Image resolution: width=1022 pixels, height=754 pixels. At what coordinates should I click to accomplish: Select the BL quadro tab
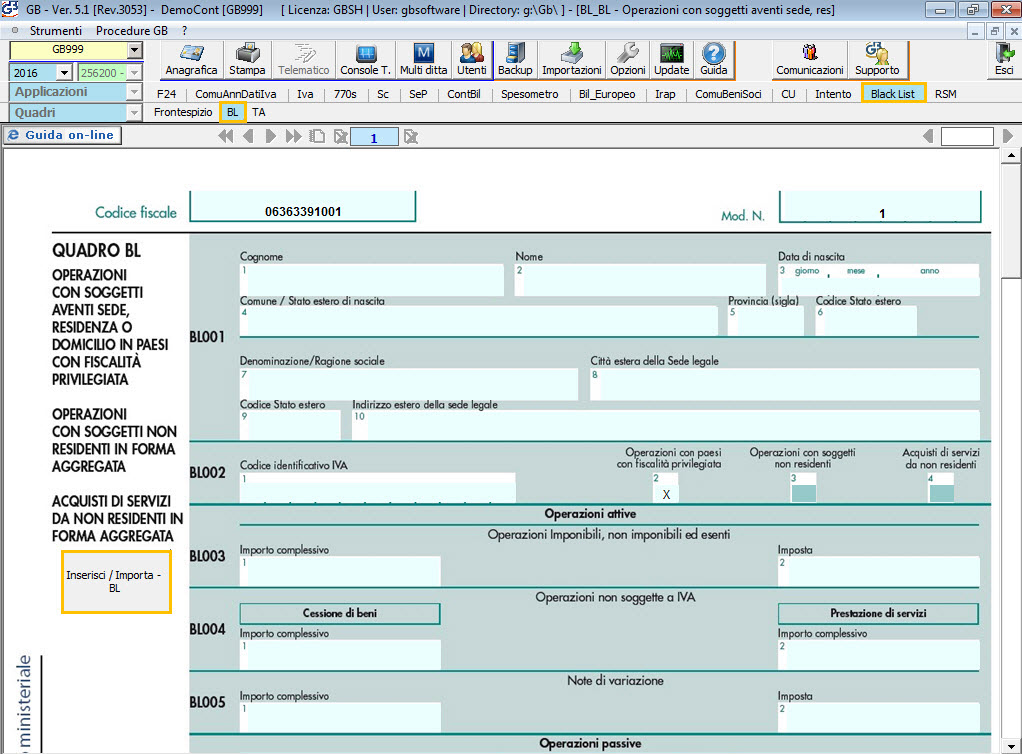[x=233, y=112]
